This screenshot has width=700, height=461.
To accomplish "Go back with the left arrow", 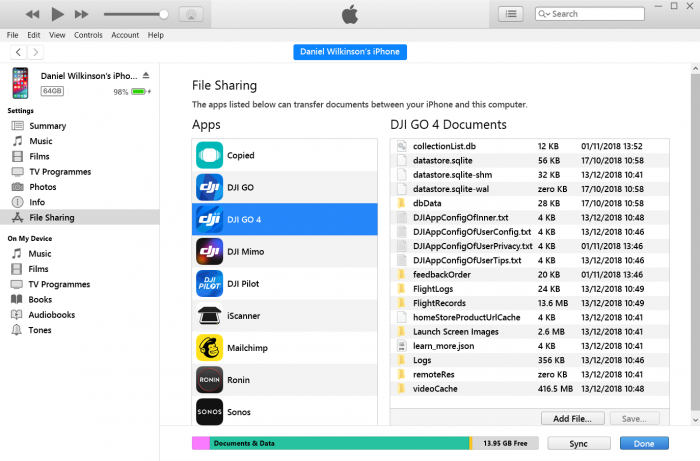I will [x=18, y=52].
